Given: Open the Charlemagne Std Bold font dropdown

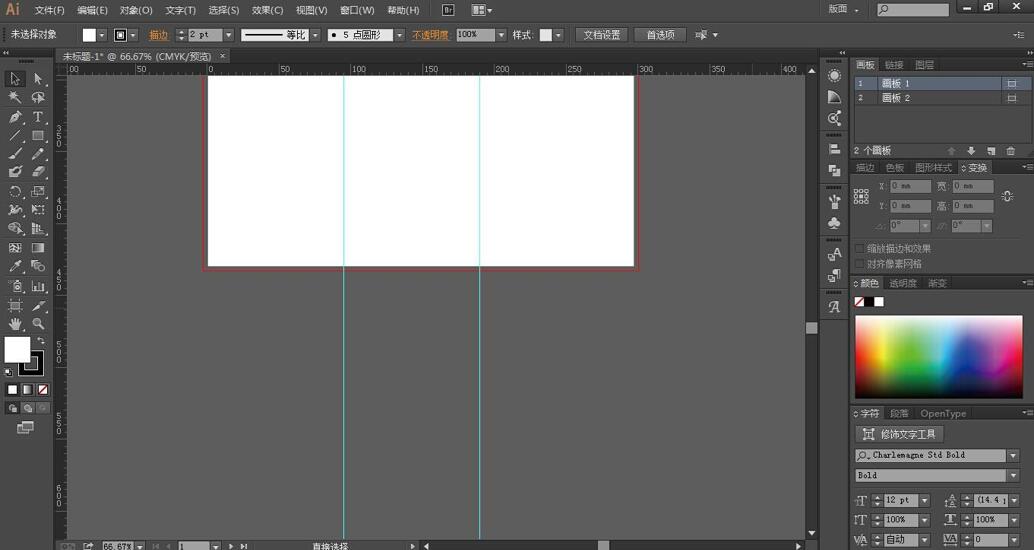Looking at the screenshot, I should point(1013,456).
